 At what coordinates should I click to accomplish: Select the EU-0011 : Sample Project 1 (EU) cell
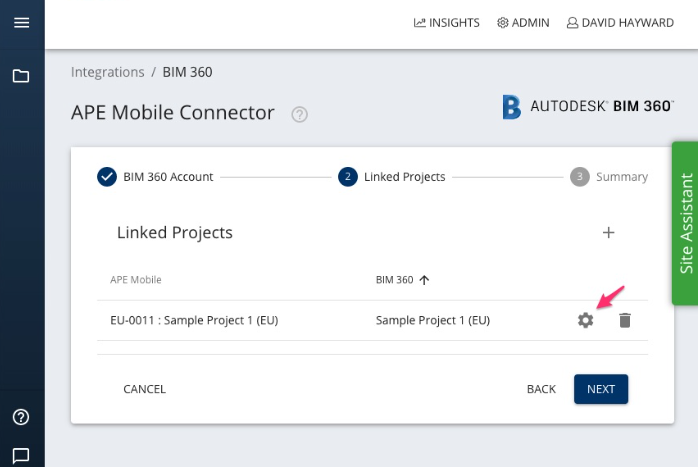[x=194, y=320]
